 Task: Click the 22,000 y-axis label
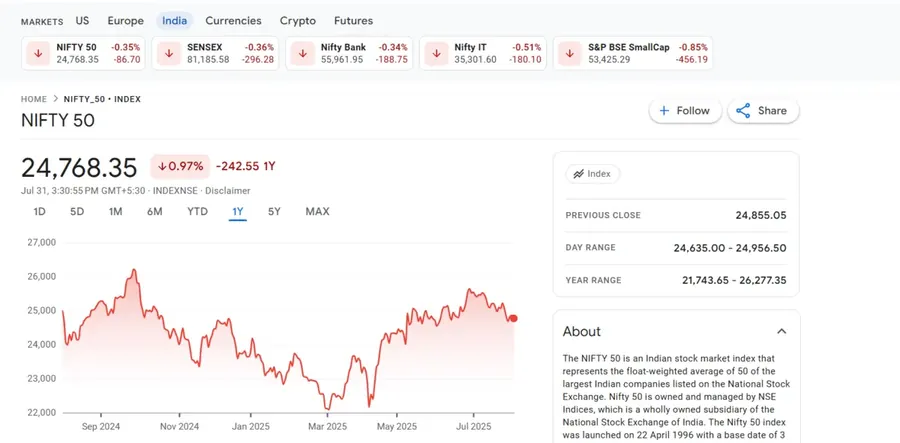pyautogui.click(x=41, y=413)
